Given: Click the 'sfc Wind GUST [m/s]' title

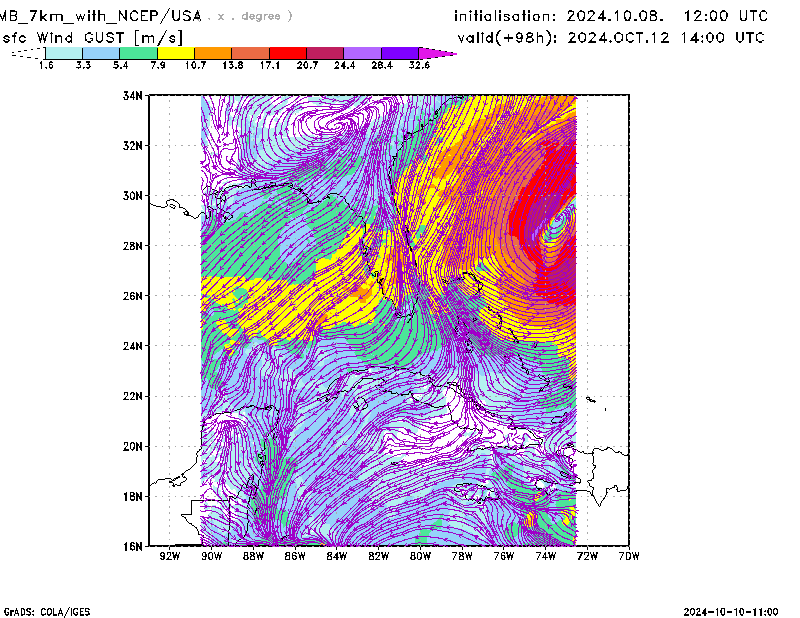Looking at the screenshot, I should (x=92, y=38).
